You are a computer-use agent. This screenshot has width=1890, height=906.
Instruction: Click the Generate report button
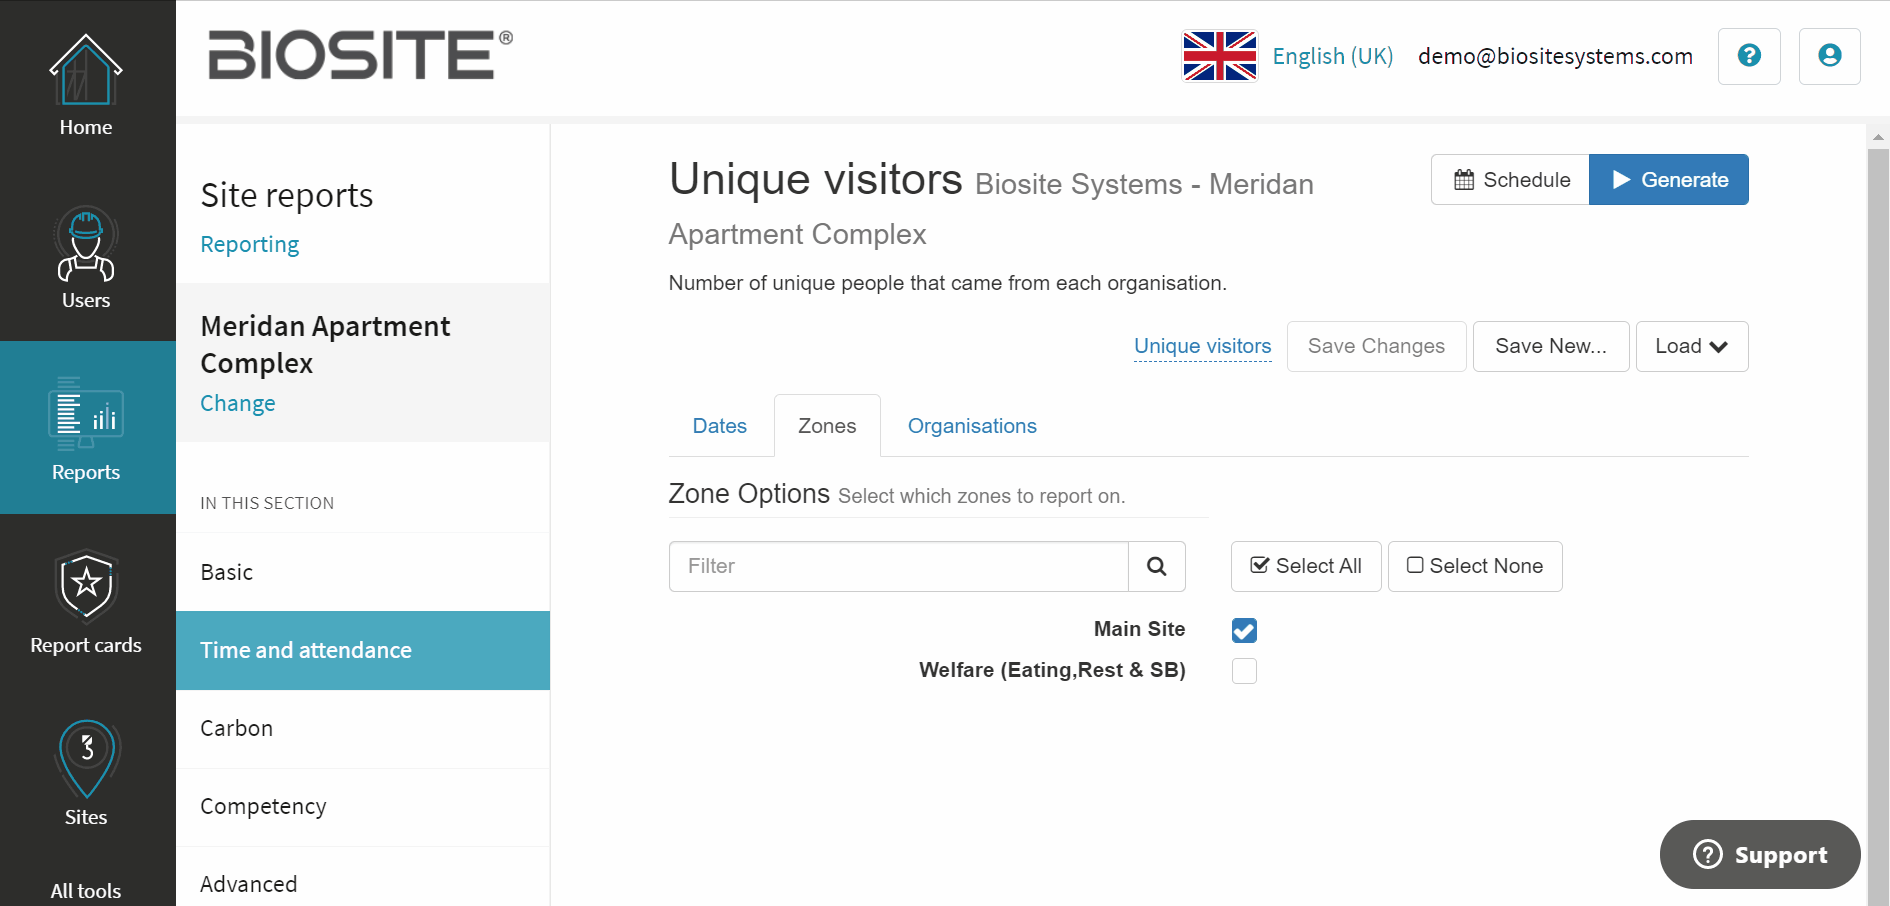(x=1669, y=180)
